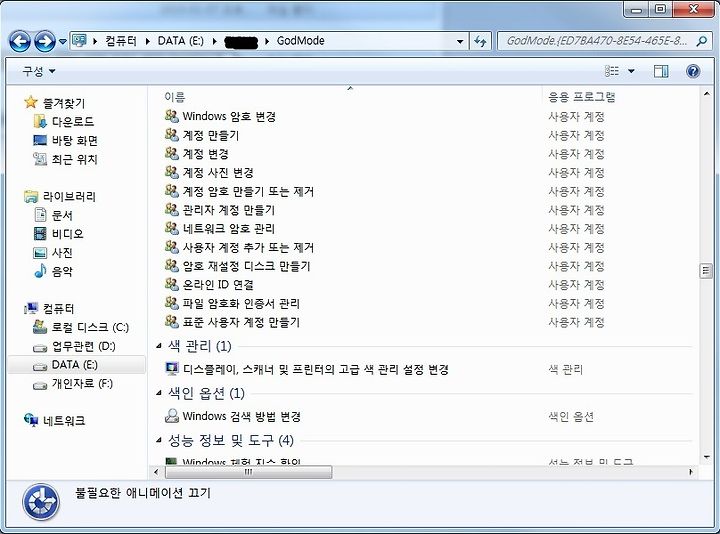
Task: Click 온라인 ID 연결 item icon
Action: (x=172, y=285)
